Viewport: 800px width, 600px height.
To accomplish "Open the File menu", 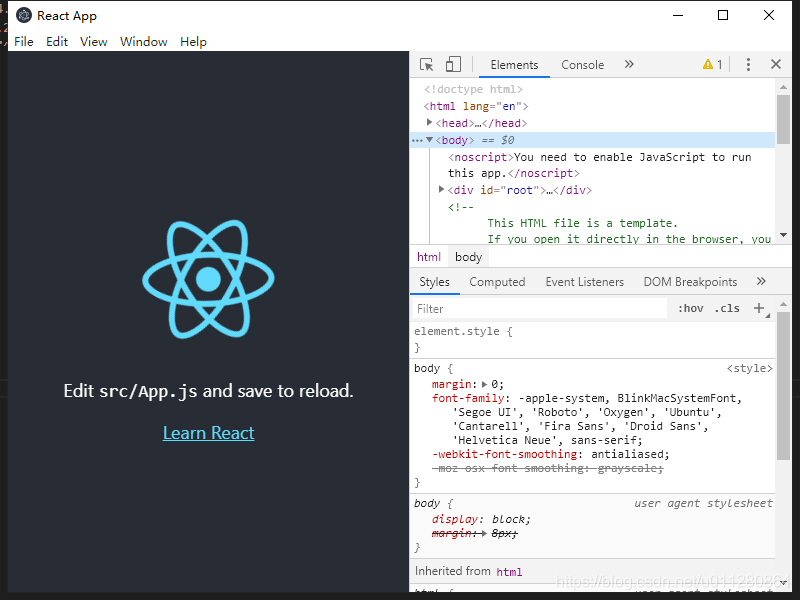I will tap(24, 42).
